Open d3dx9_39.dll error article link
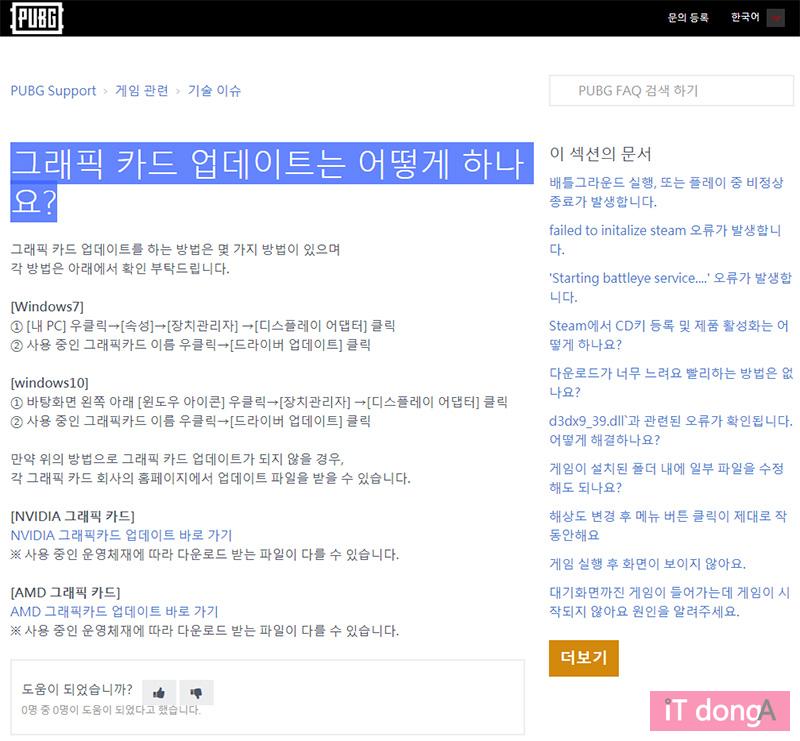Image resolution: width=800 pixels, height=741 pixels. (x=670, y=430)
